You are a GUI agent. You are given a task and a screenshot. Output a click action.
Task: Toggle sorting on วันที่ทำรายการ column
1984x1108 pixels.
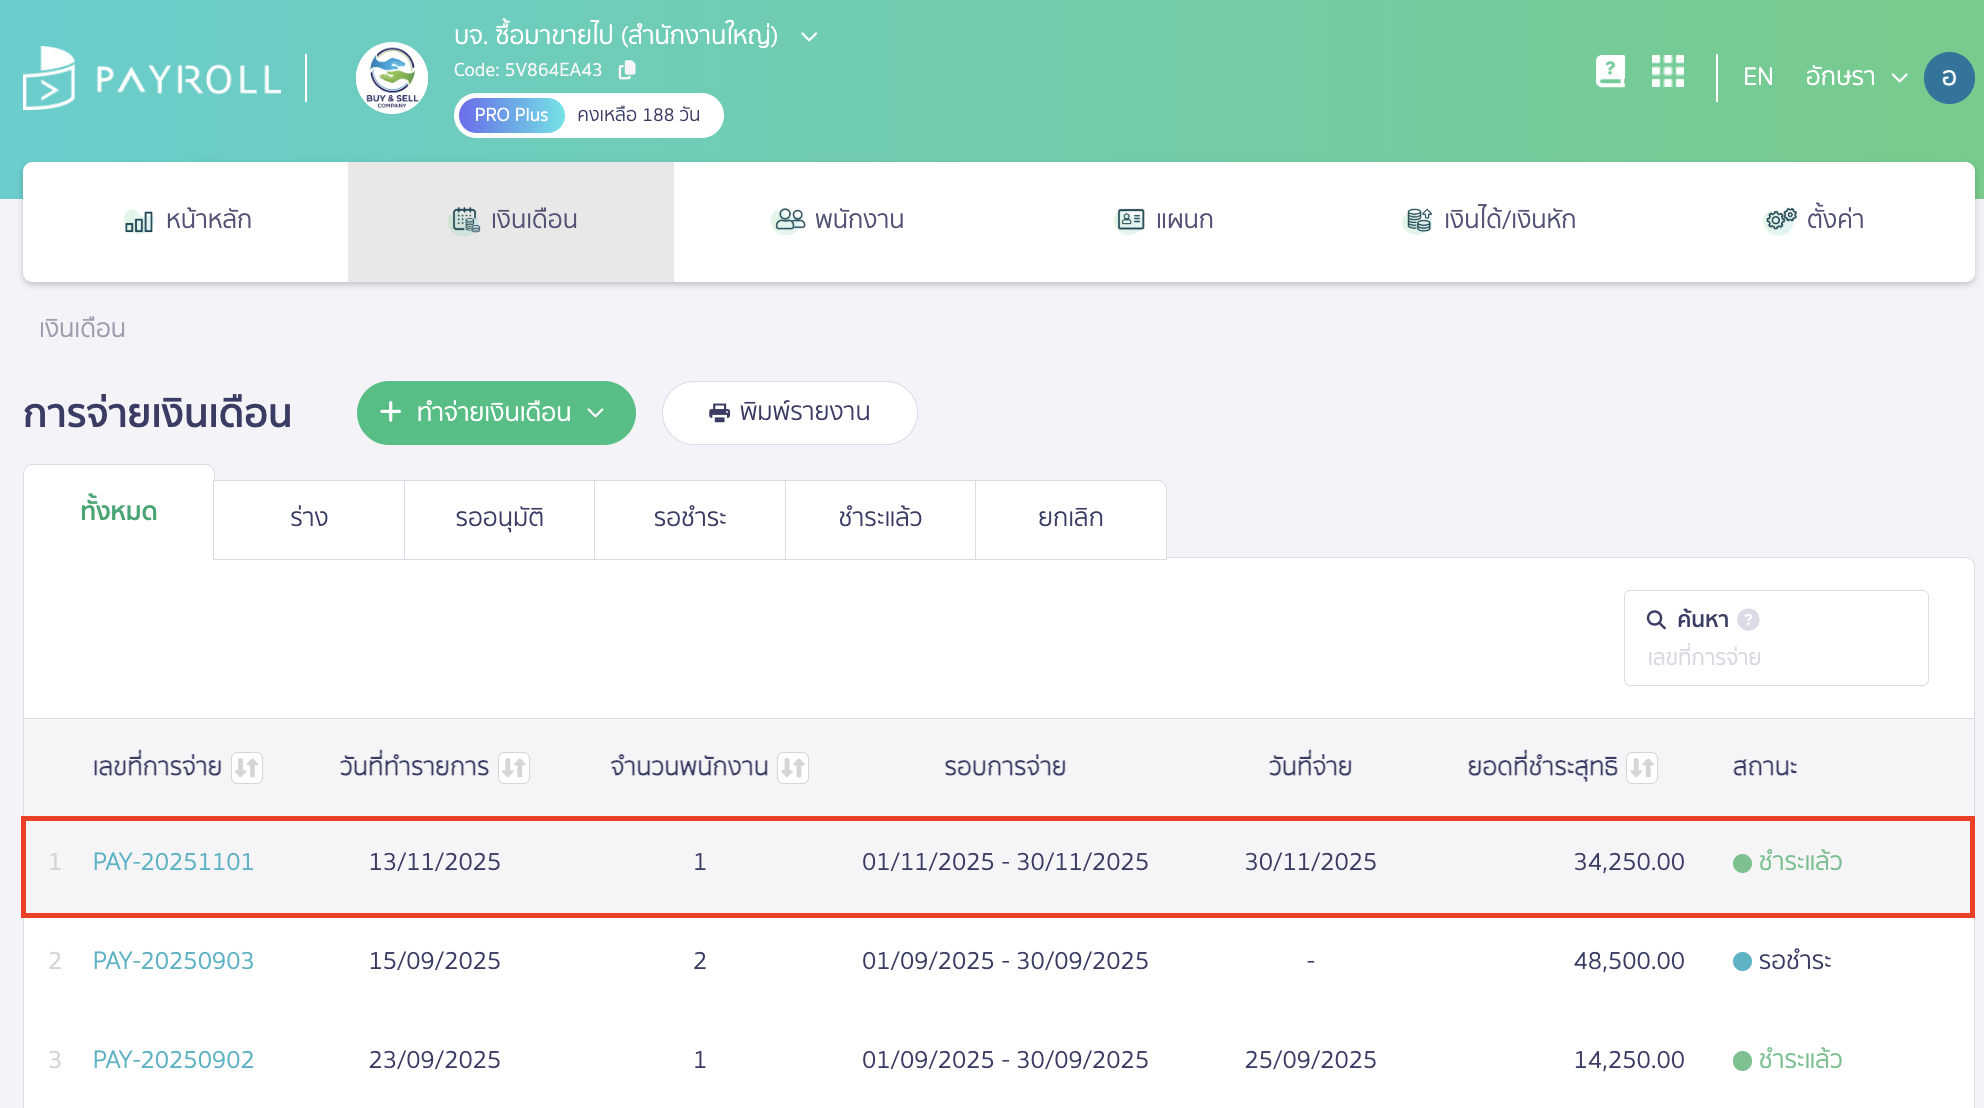pyautogui.click(x=515, y=767)
